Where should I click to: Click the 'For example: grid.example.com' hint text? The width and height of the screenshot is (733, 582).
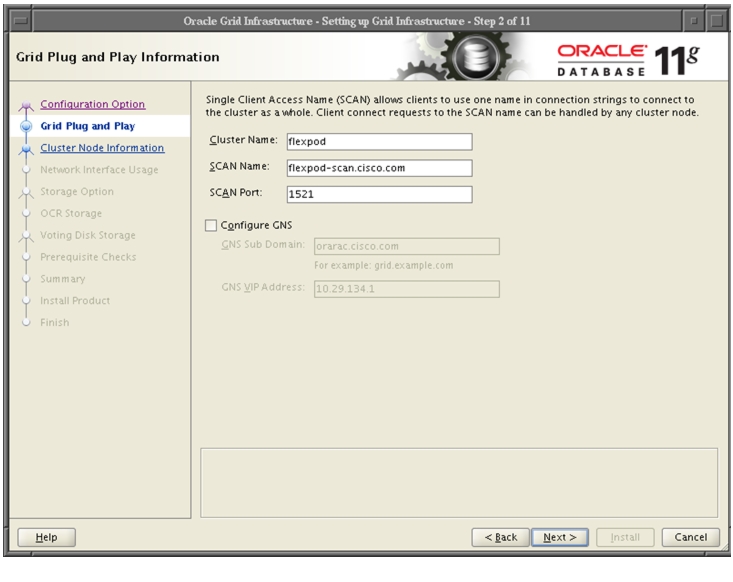coord(383,266)
